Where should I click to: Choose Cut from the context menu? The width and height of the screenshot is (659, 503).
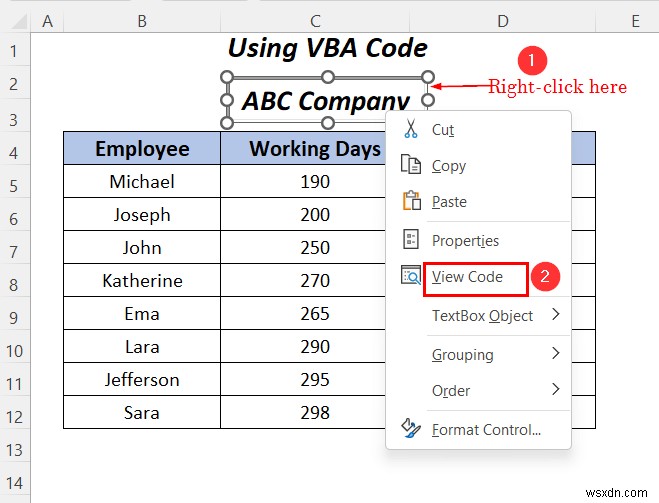[x=478, y=129]
